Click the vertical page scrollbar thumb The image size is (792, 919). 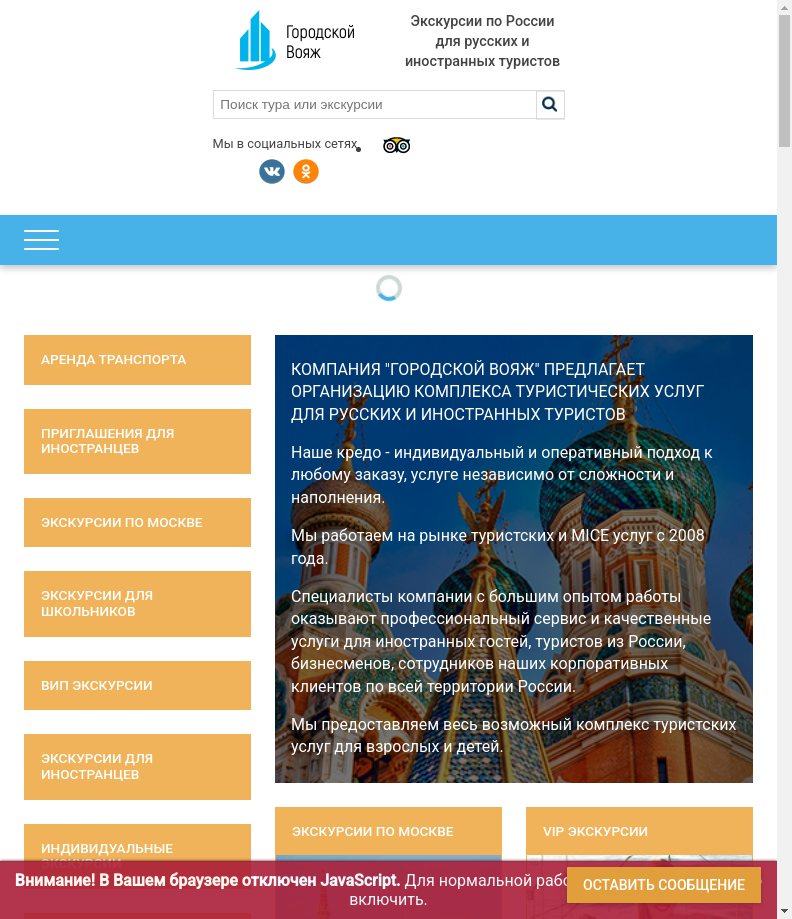click(x=784, y=81)
